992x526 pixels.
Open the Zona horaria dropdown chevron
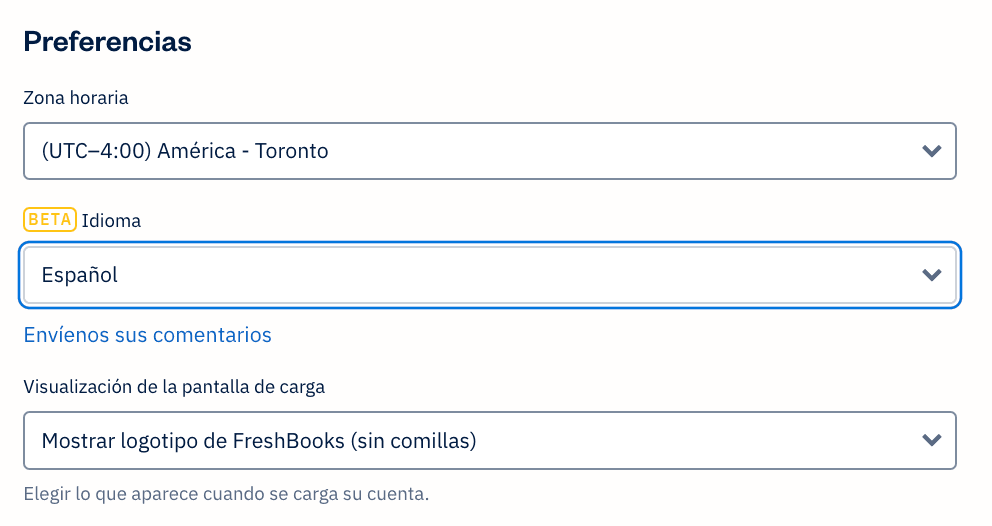click(931, 151)
